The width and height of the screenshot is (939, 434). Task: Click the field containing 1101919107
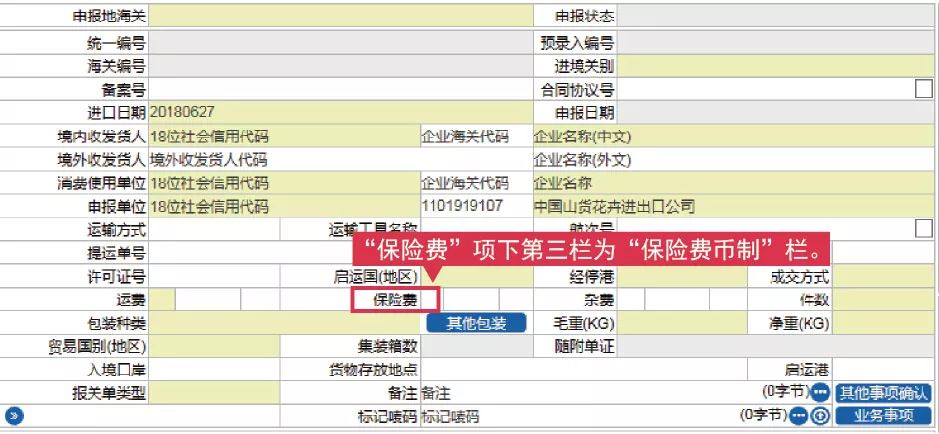coord(477,206)
